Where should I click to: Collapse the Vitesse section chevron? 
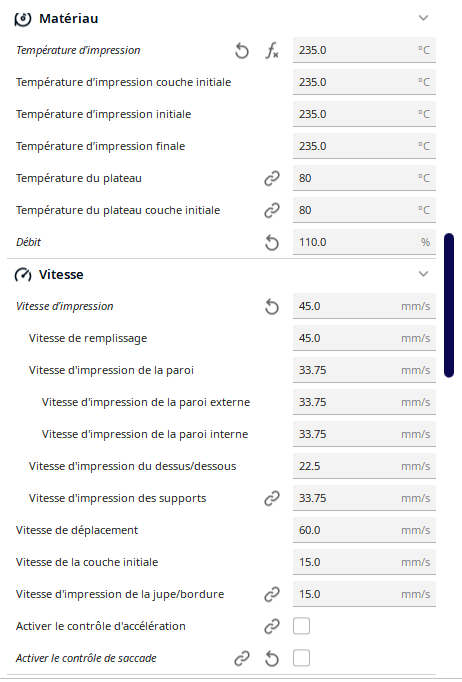click(x=423, y=274)
